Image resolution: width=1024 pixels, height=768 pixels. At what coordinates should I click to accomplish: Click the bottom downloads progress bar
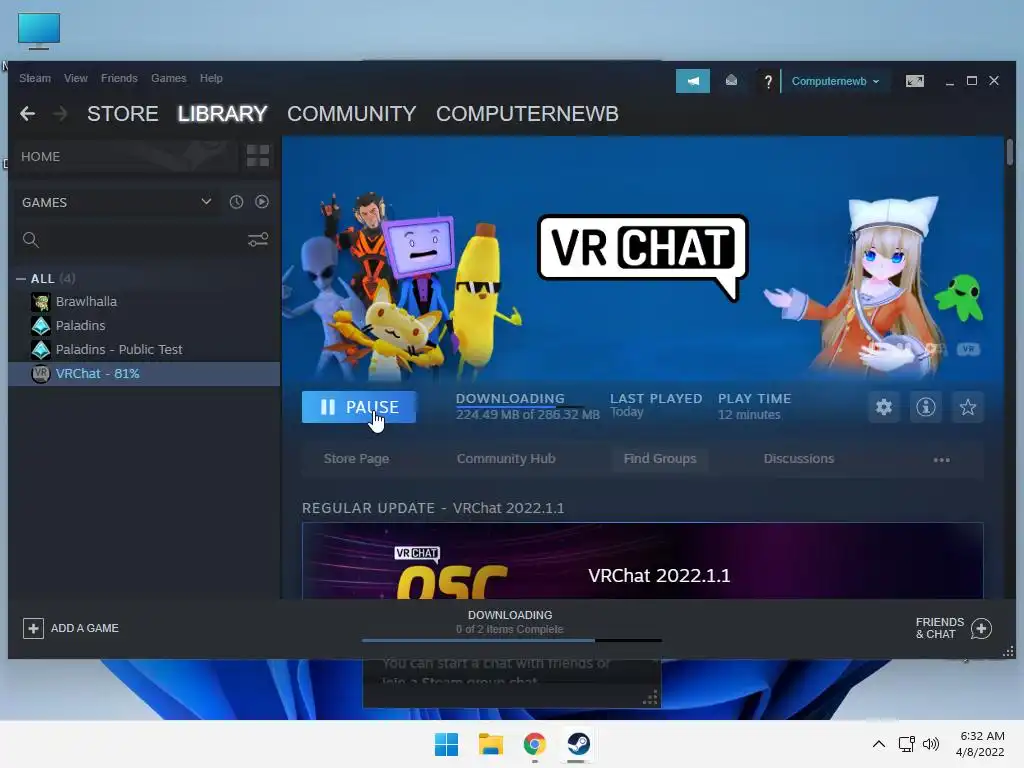[511, 641]
